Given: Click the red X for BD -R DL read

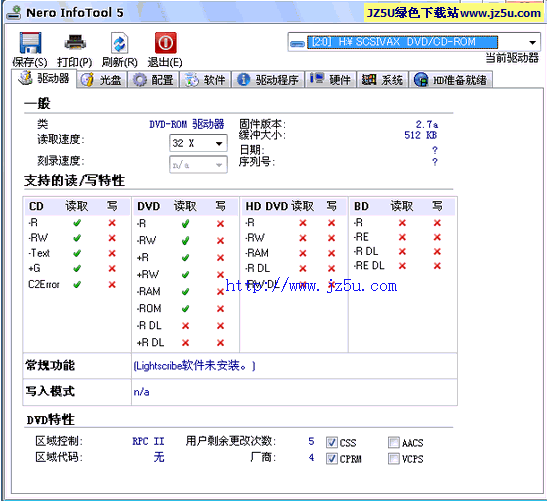Looking at the screenshot, I should 402,252.
